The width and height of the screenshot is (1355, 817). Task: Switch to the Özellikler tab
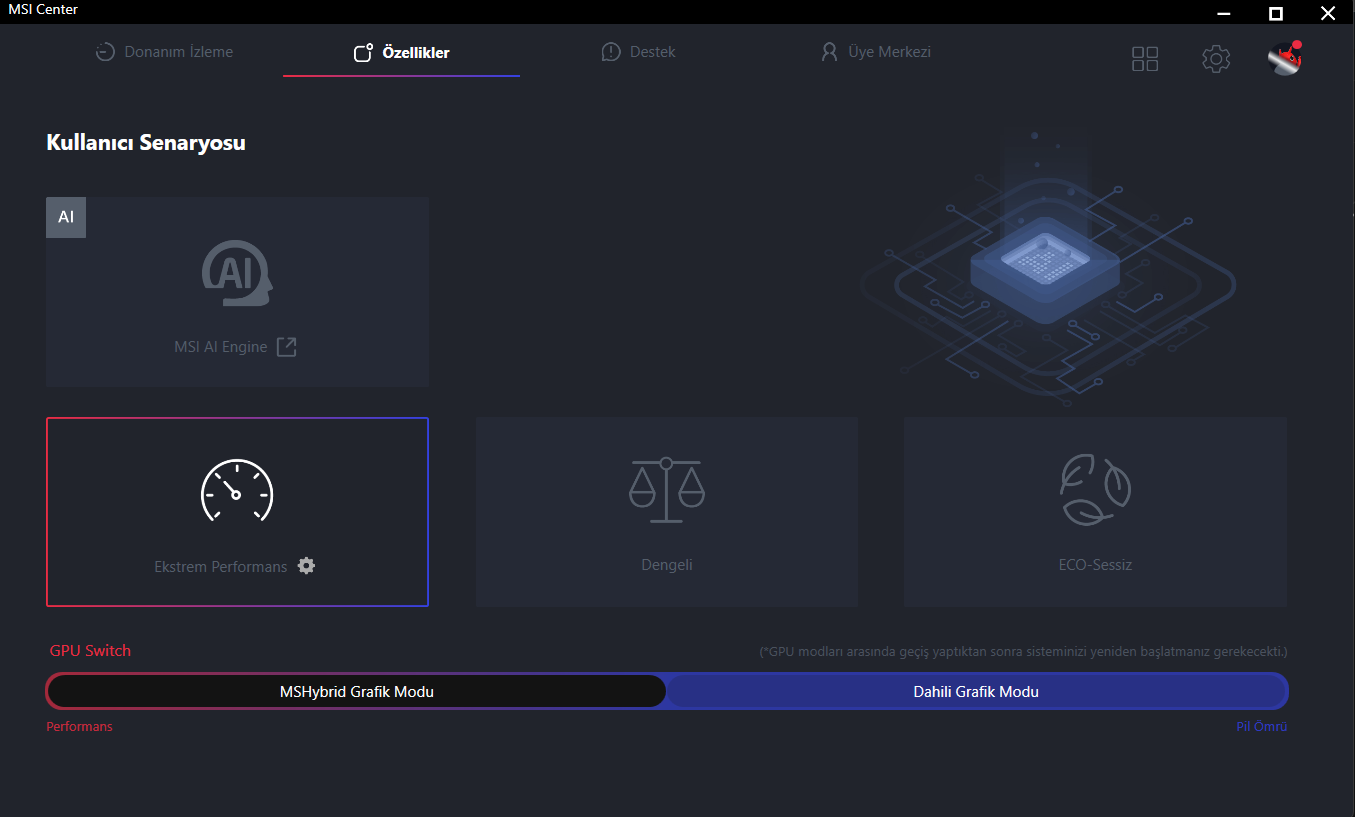coord(401,53)
